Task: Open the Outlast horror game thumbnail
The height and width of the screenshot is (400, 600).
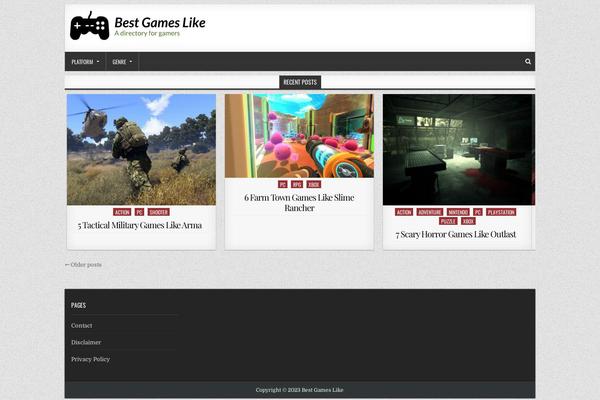Action: (x=459, y=150)
